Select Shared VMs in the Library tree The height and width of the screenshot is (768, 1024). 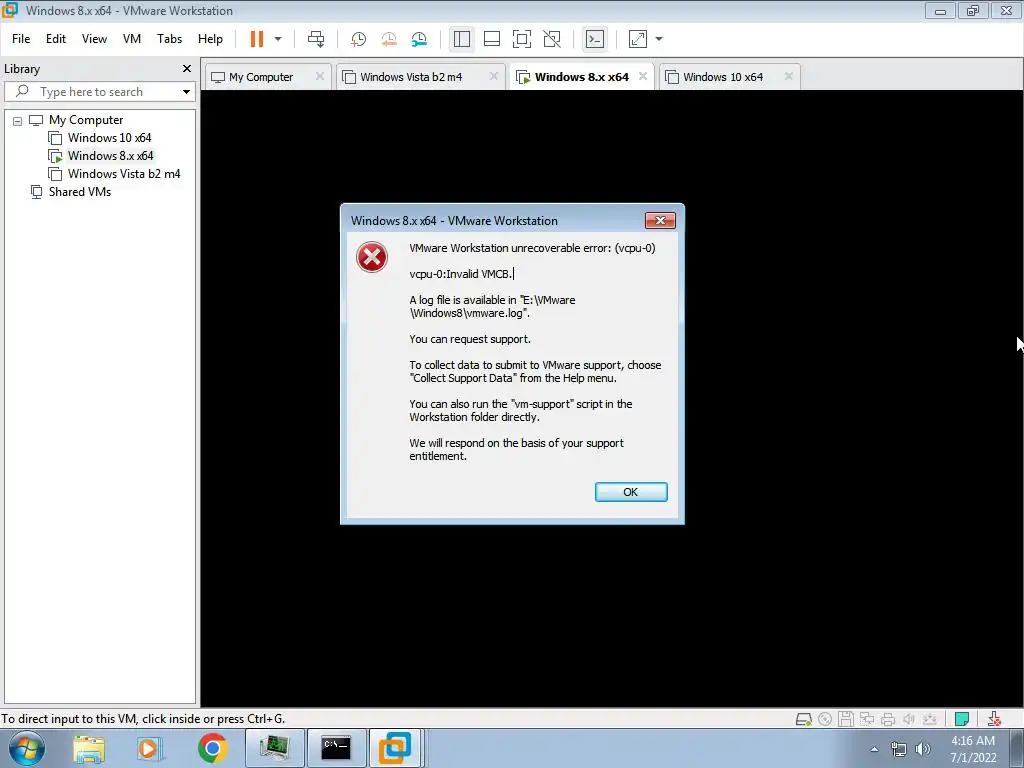(80, 192)
